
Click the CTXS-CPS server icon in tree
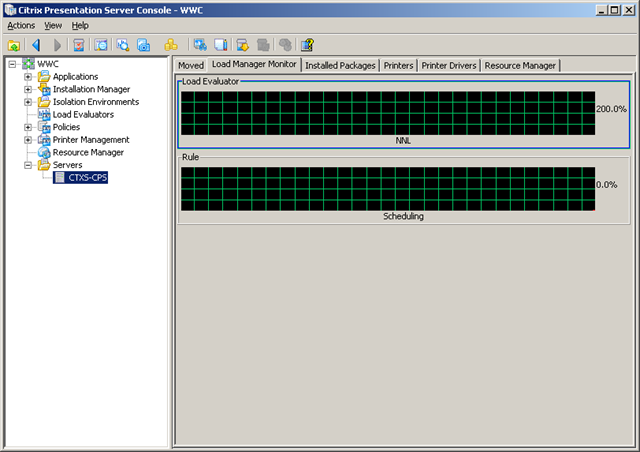pyautogui.click(x=60, y=178)
